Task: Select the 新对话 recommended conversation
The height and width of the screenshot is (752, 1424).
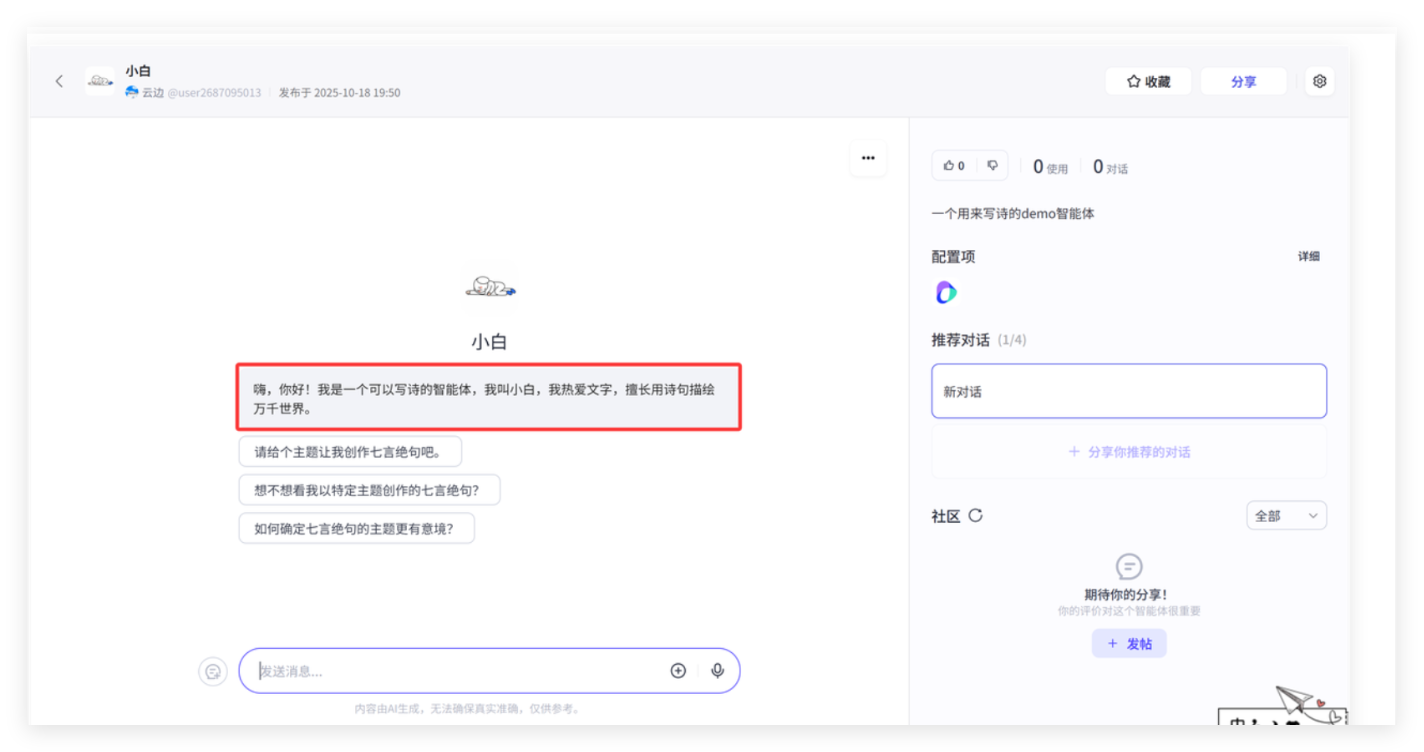Action: pos(1128,391)
